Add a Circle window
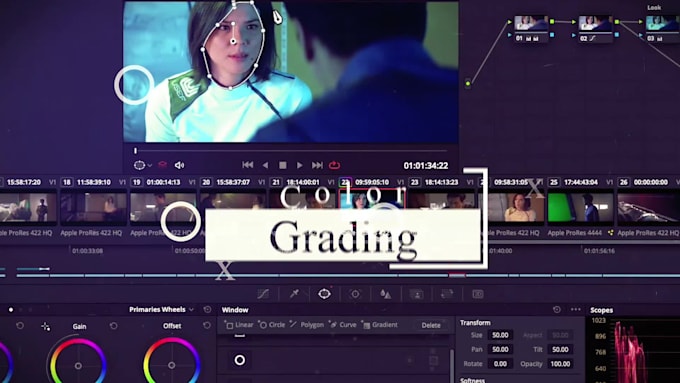 click(272, 324)
